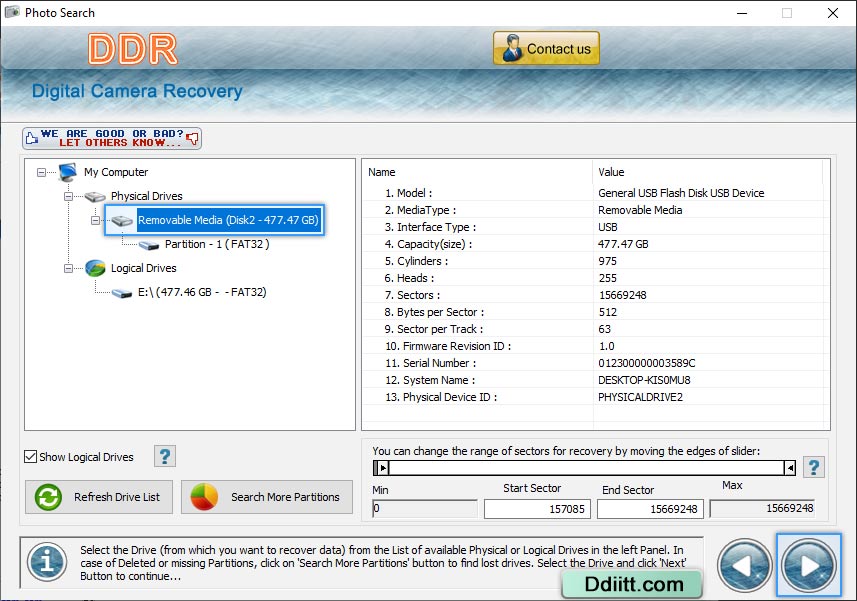Select 'General USB Flash Disk USB Device' value
This screenshot has height=601, width=857.
(x=681, y=193)
